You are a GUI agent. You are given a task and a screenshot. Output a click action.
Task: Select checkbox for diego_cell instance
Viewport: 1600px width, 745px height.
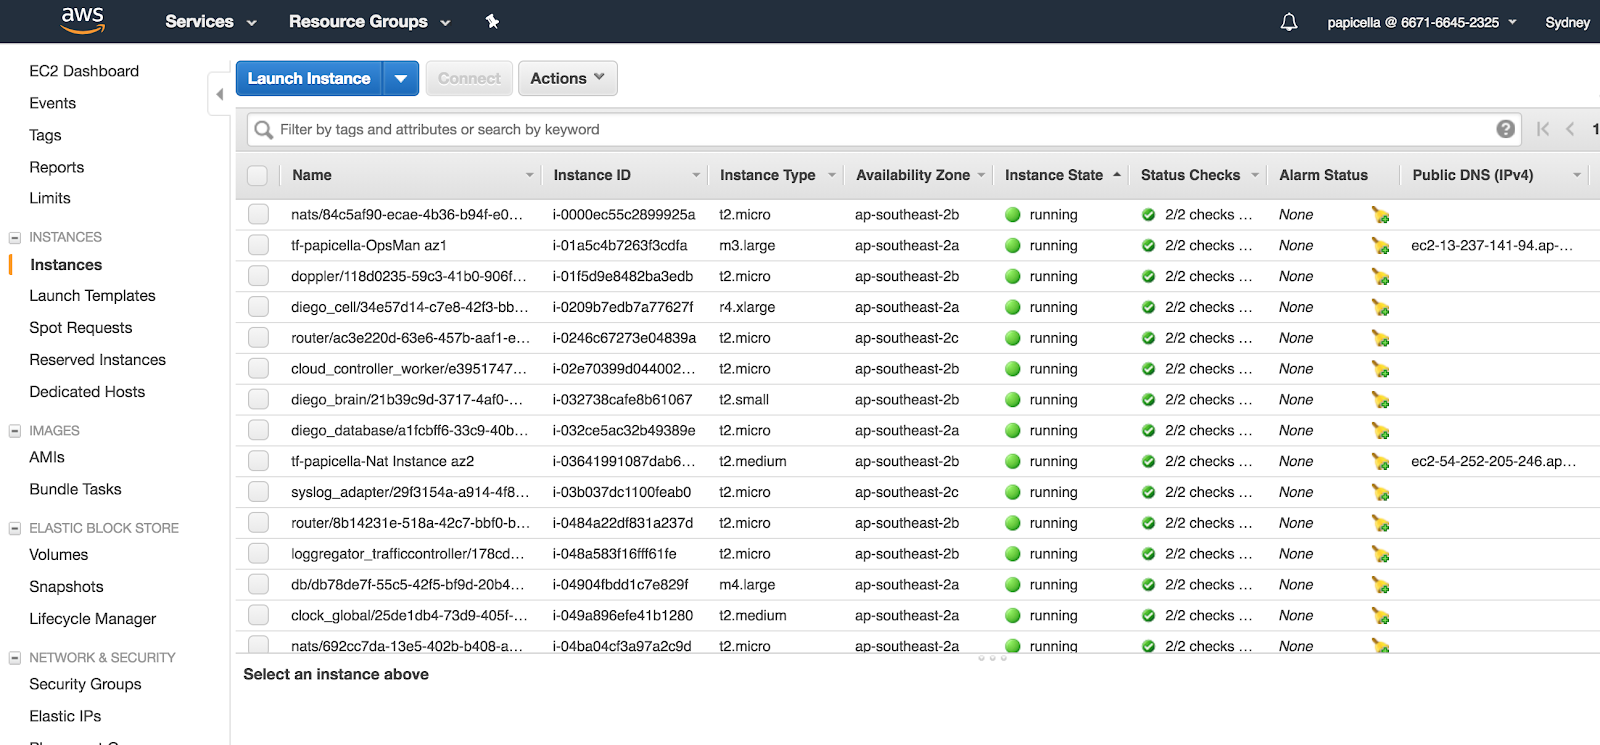pos(258,307)
